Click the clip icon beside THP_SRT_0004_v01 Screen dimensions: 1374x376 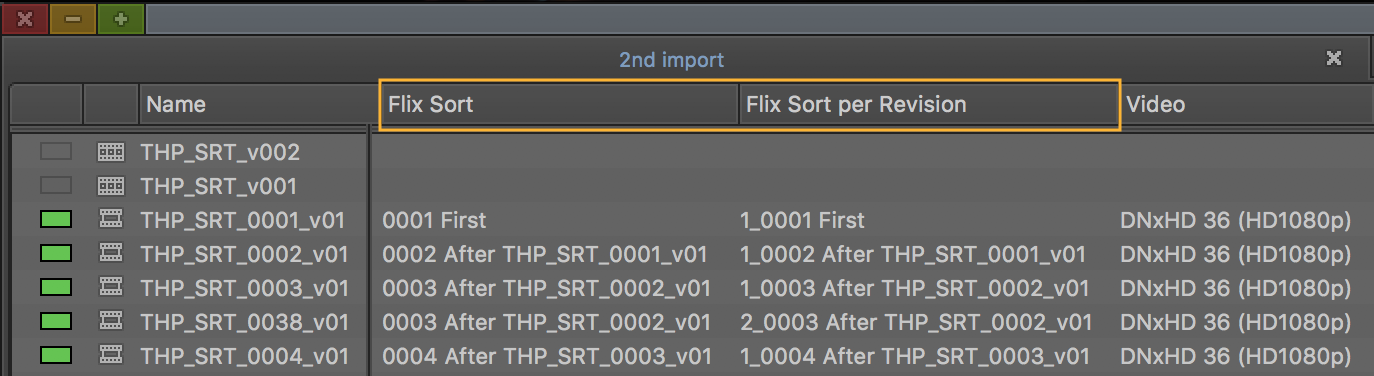click(111, 355)
